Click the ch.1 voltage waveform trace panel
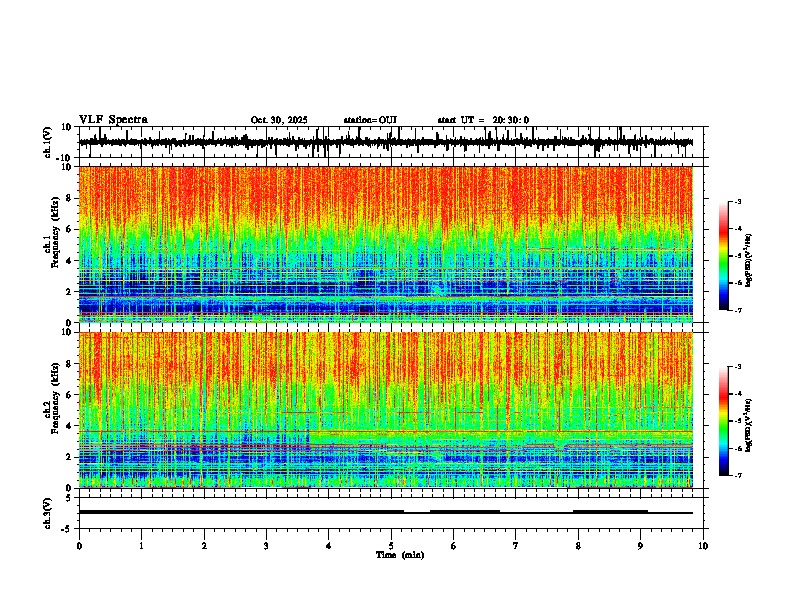 coord(391,142)
